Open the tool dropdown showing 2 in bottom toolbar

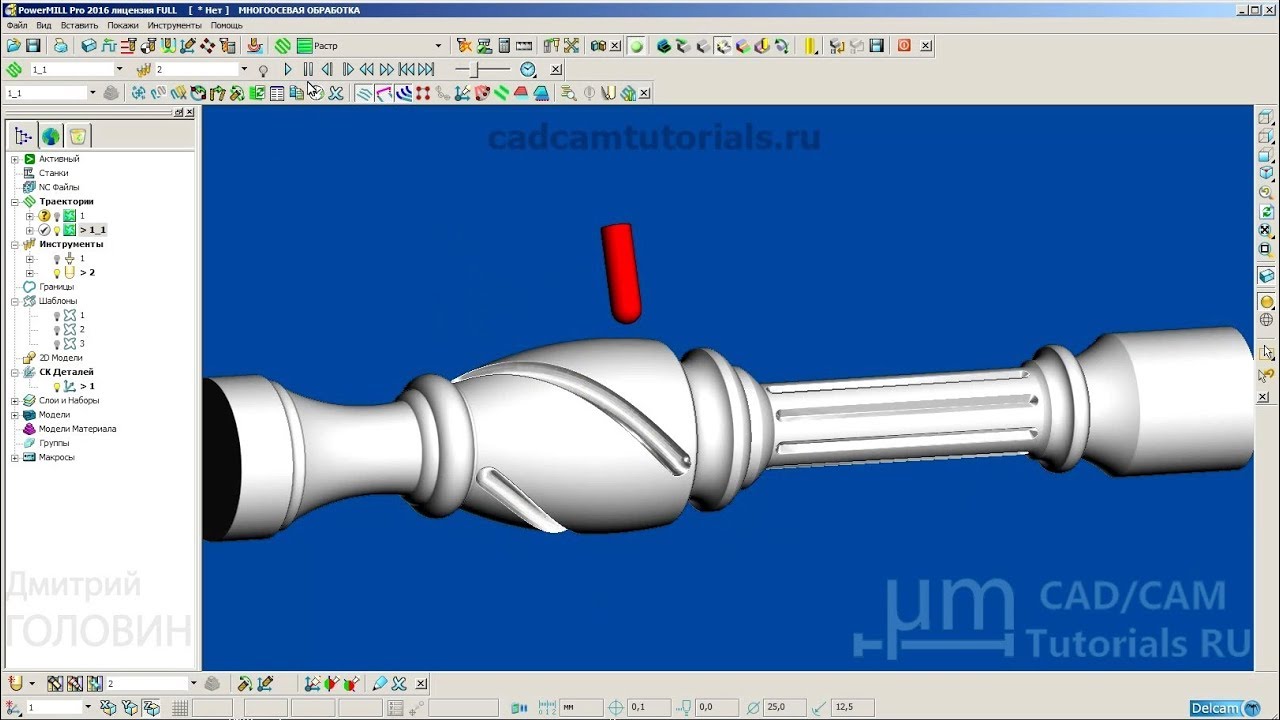pyautogui.click(x=194, y=684)
